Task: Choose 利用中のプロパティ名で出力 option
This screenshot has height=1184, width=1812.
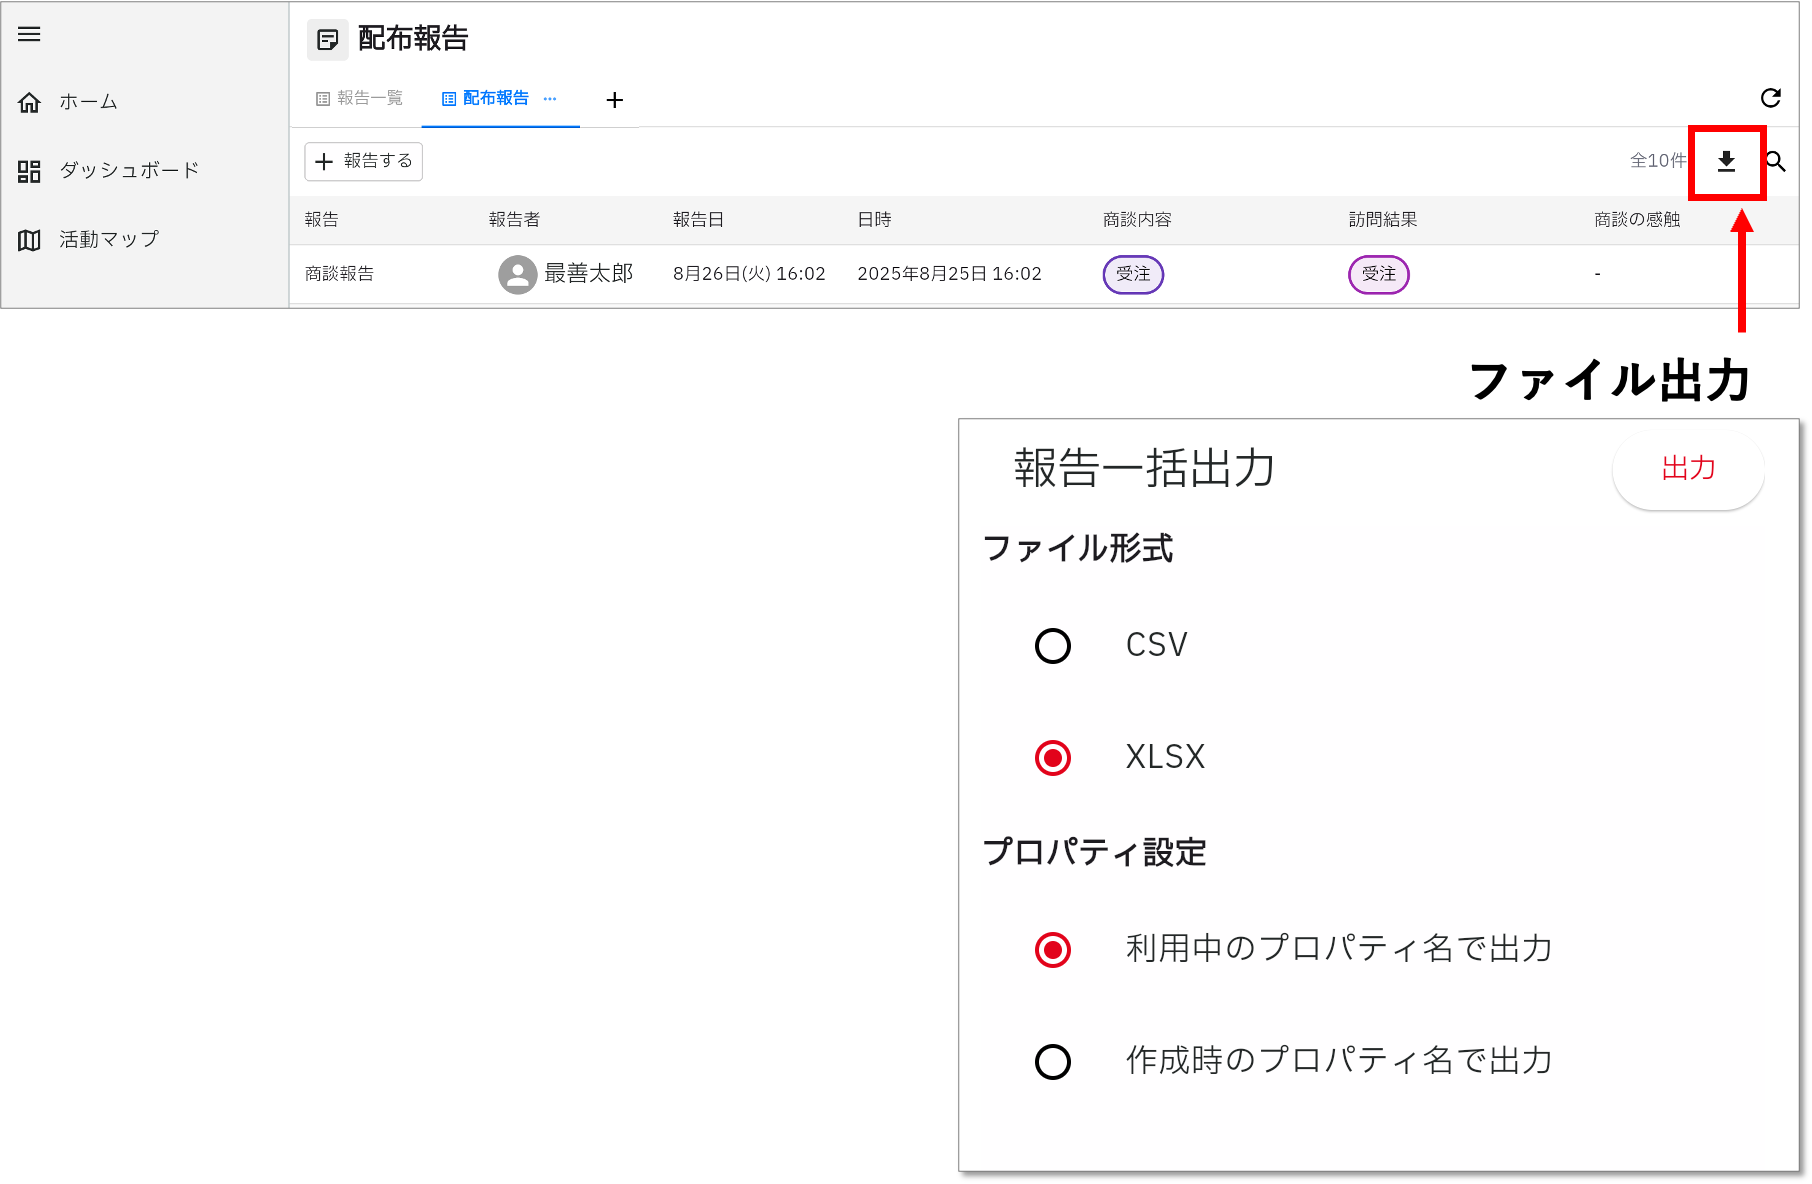Action: (1053, 950)
